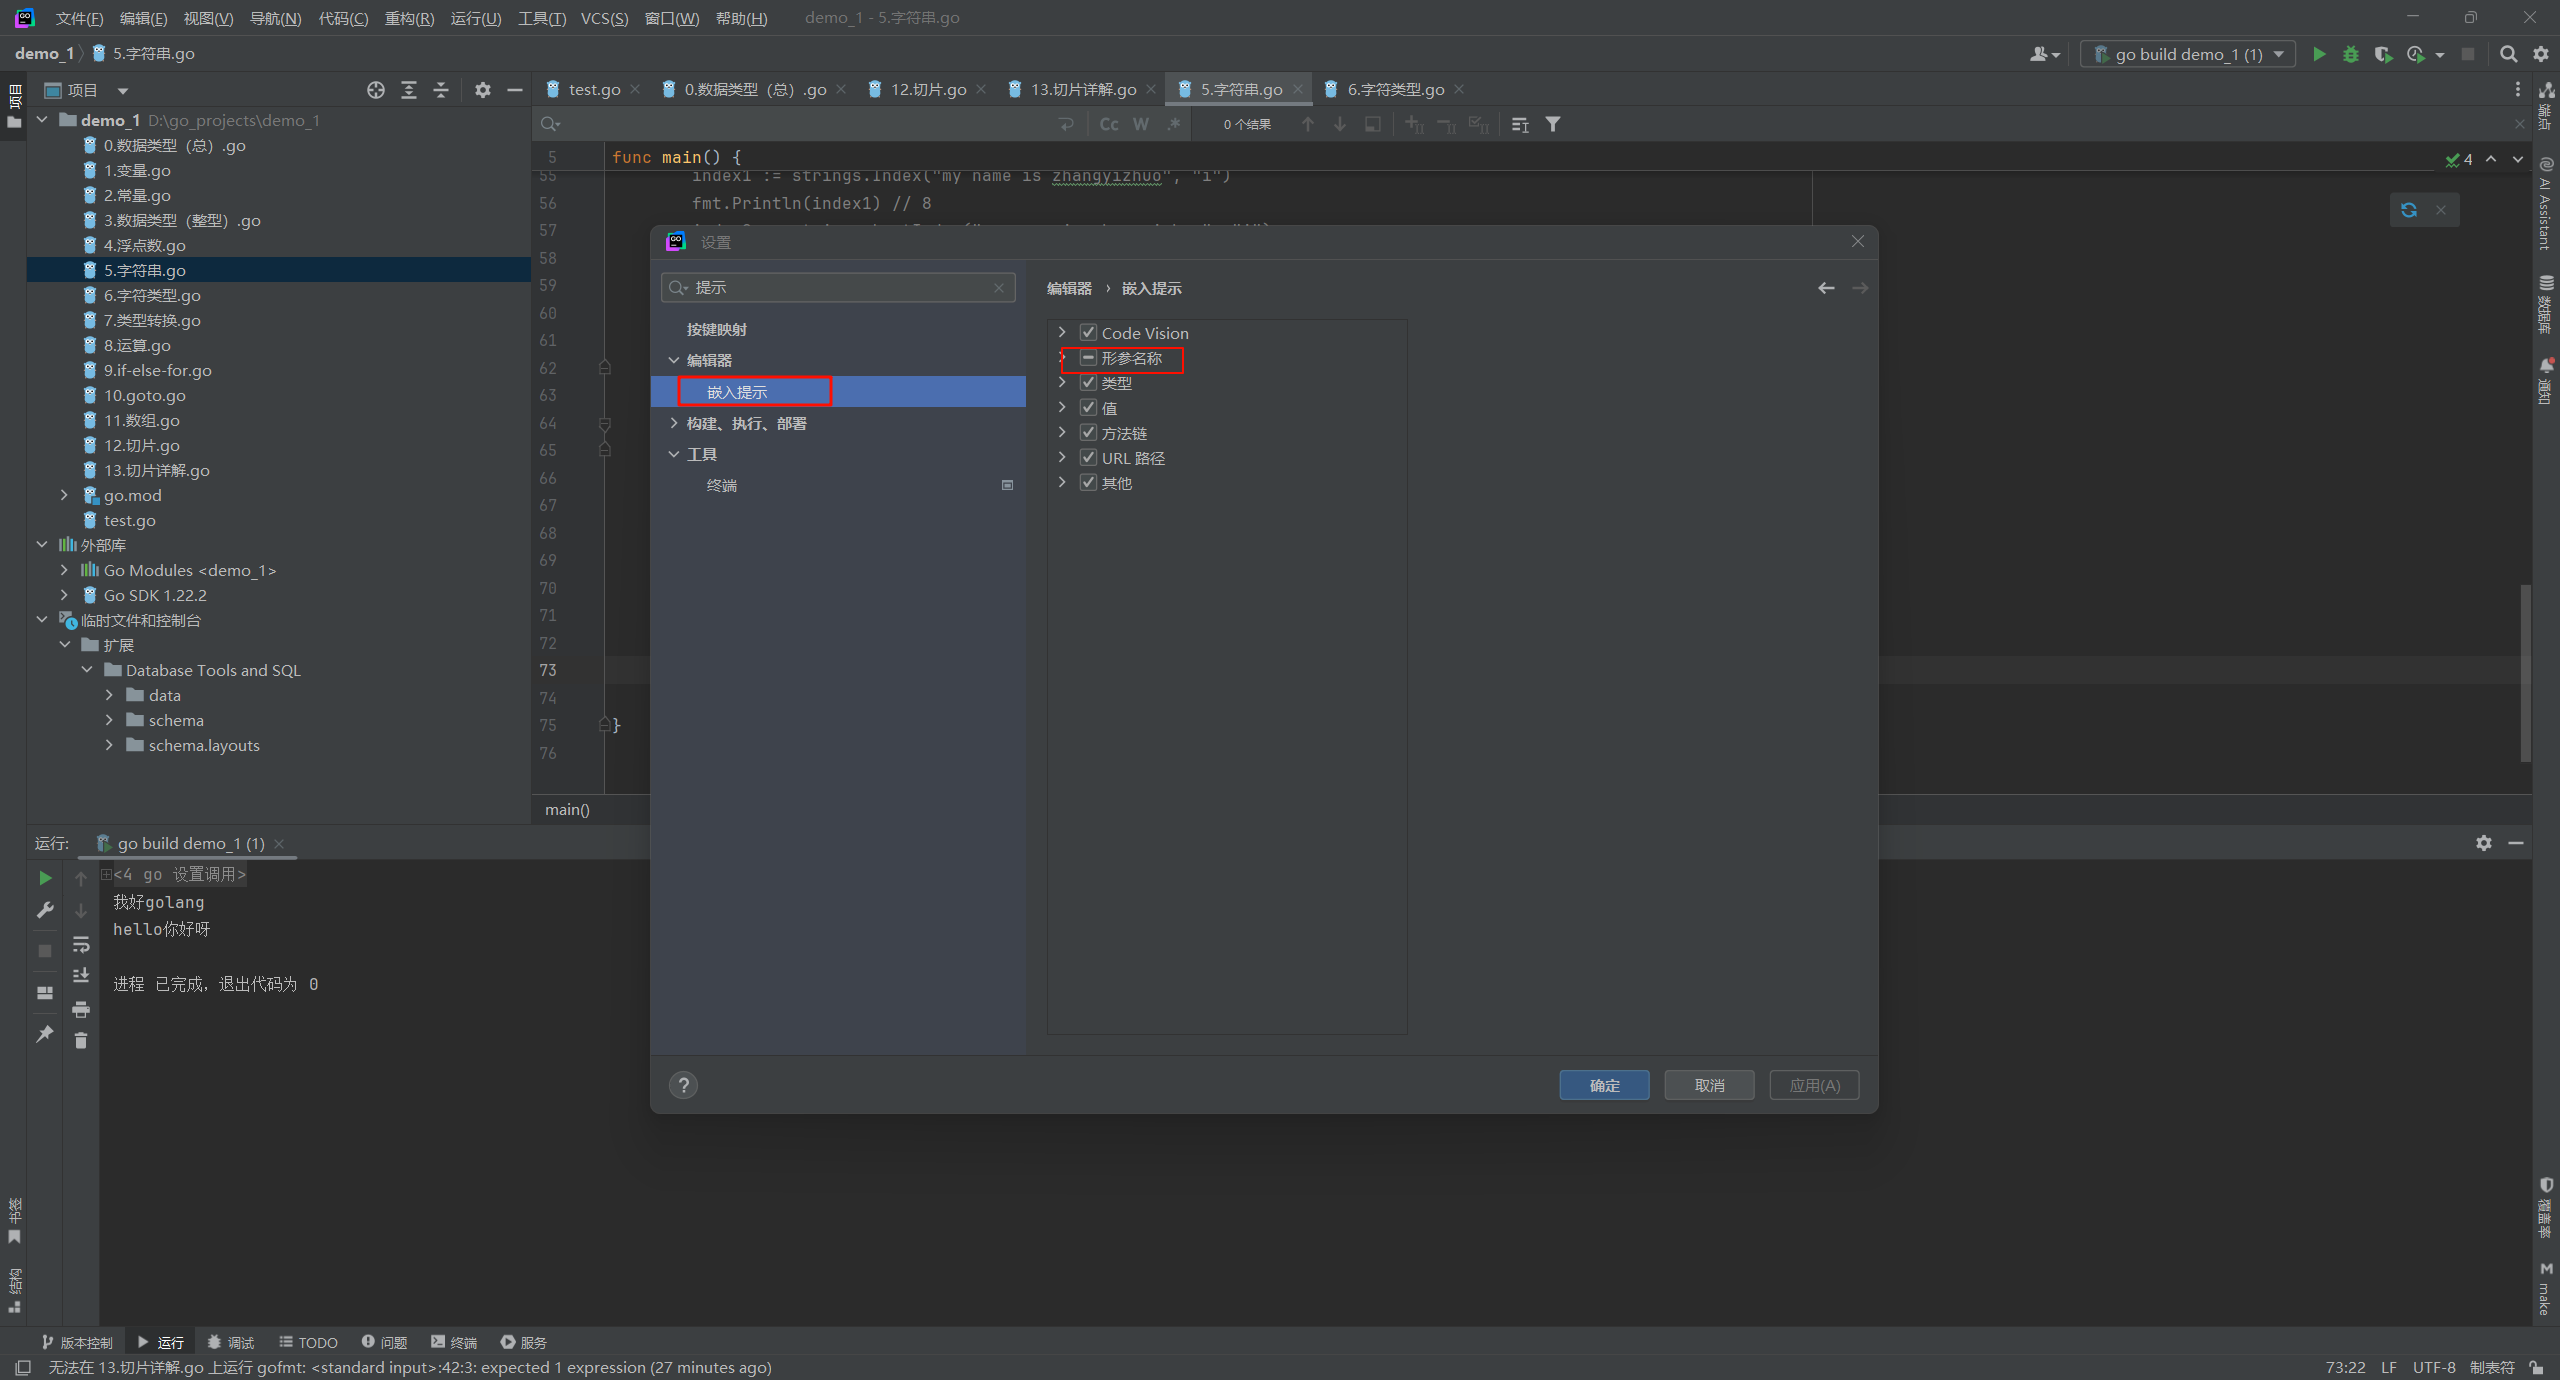Expand the go.mod node in project tree
2560x1380 pixels.
coord(65,495)
